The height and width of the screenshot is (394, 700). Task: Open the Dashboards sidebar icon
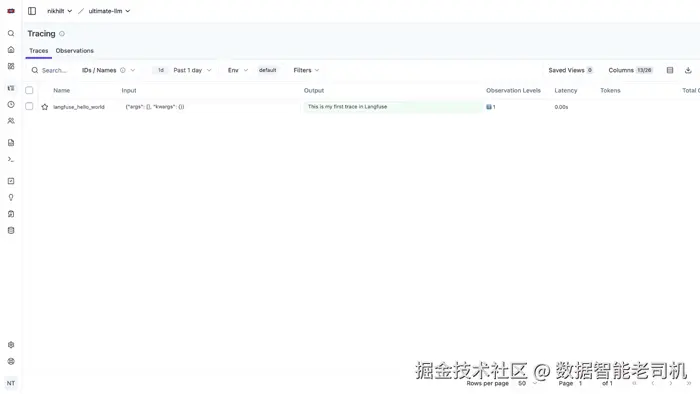coord(11,66)
